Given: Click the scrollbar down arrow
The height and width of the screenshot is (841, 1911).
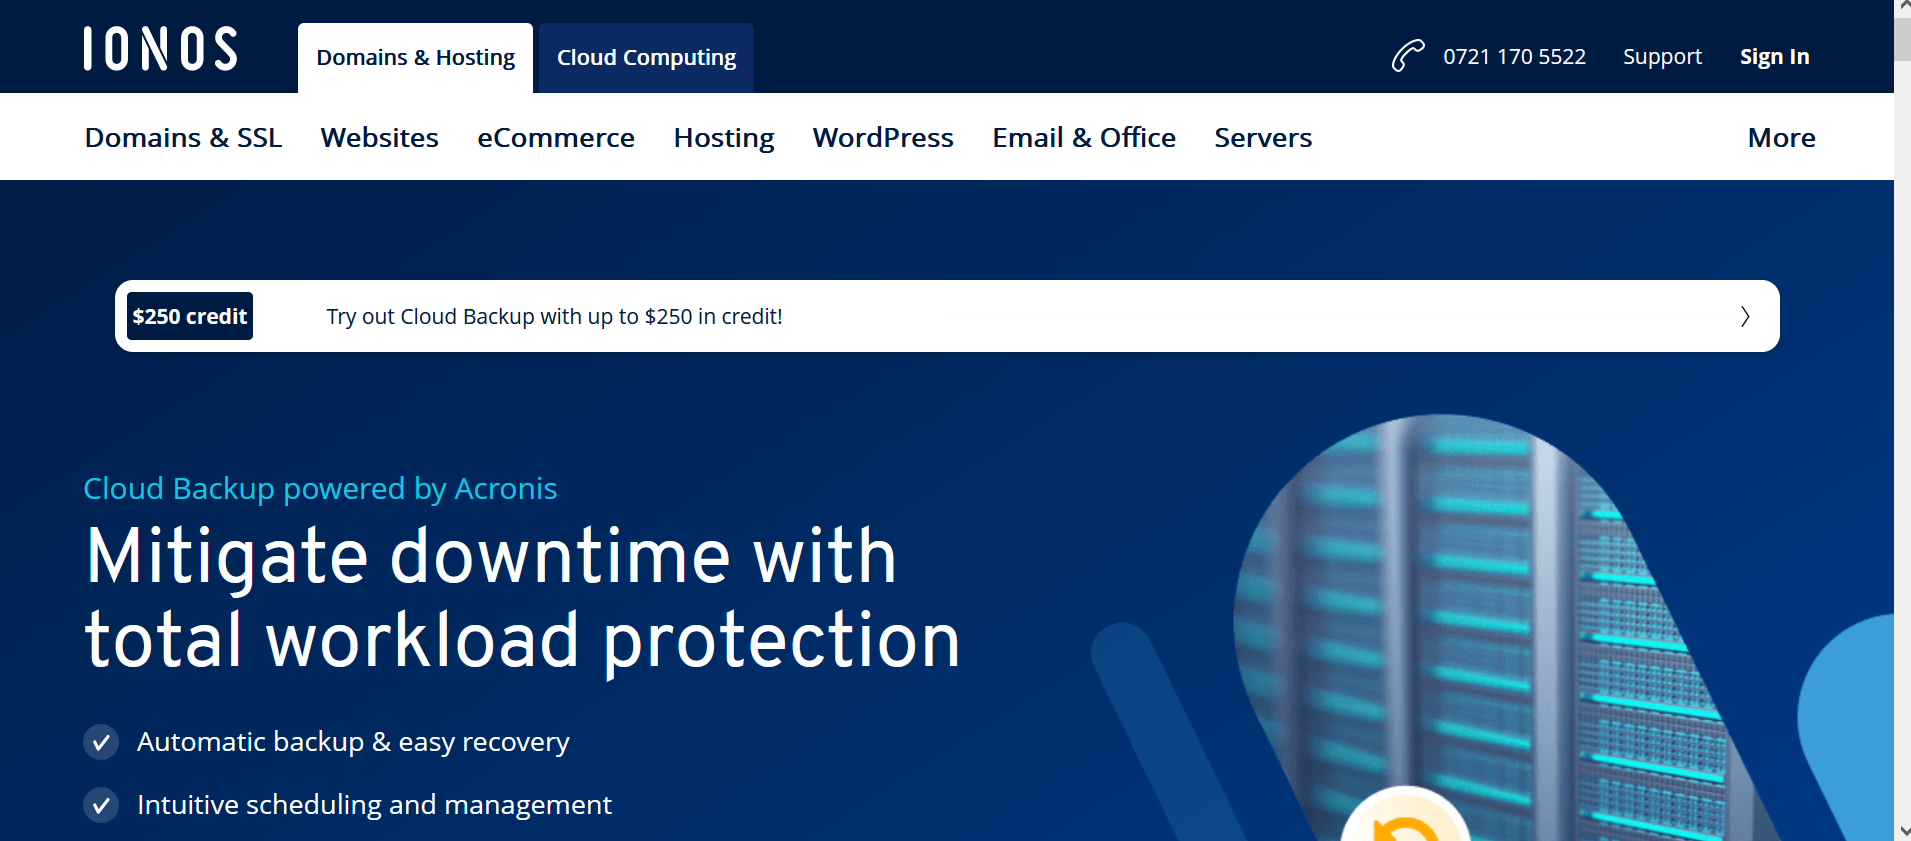Looking at the screenshot, I should (x=1902, y=831).
